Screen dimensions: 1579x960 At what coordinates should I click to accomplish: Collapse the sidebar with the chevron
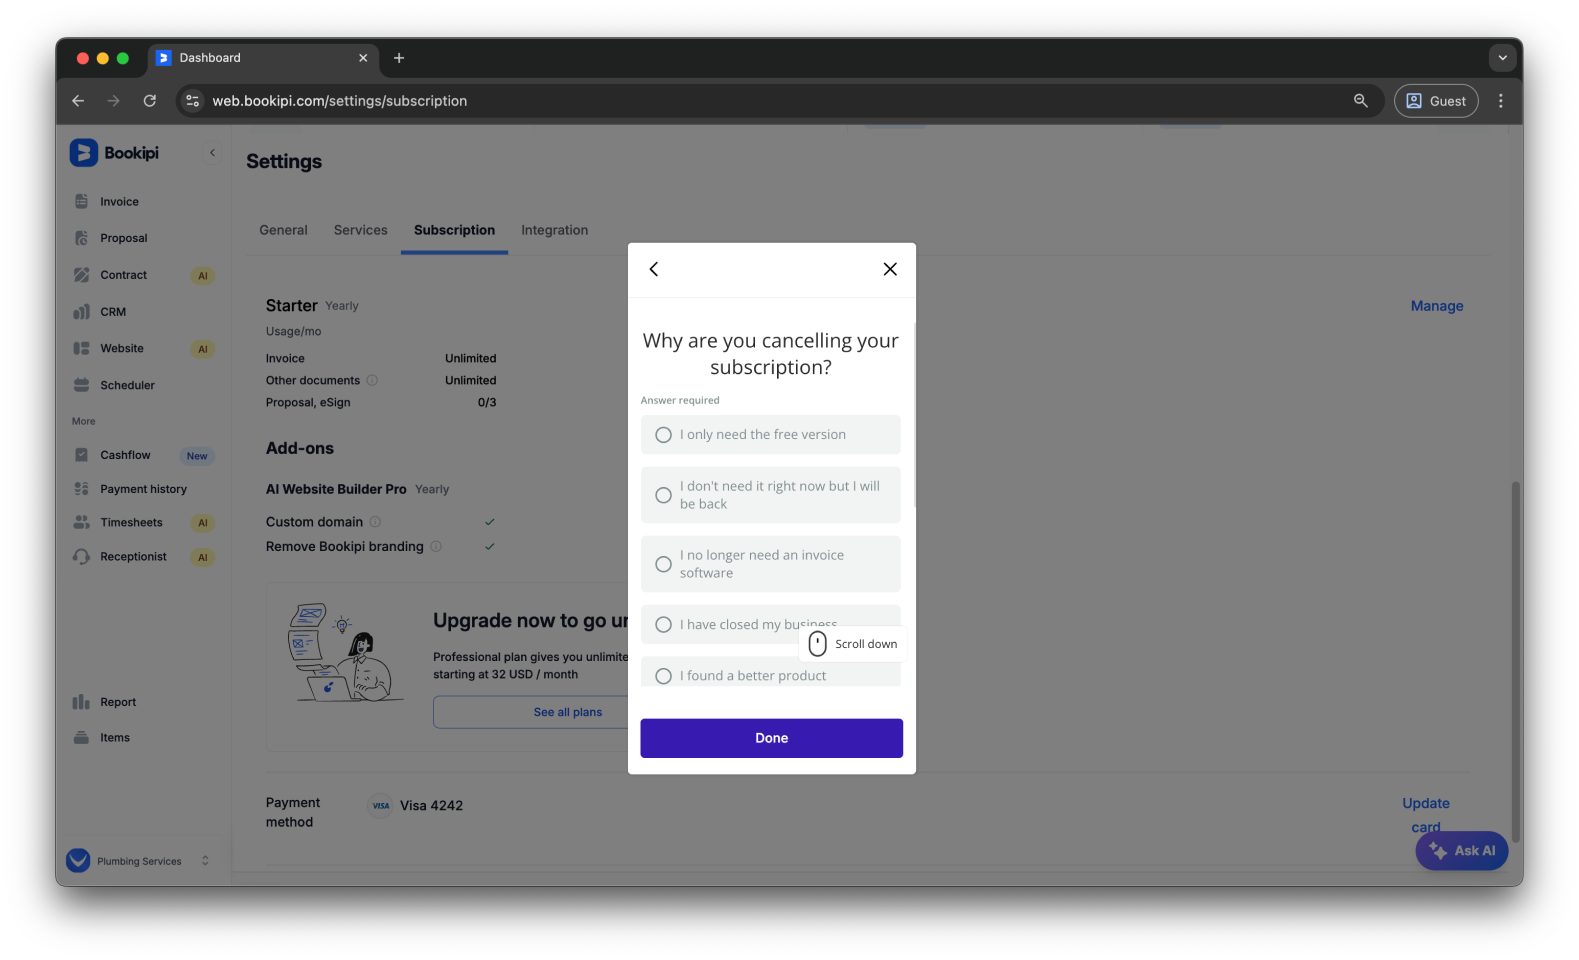click(x=212, y=153)
